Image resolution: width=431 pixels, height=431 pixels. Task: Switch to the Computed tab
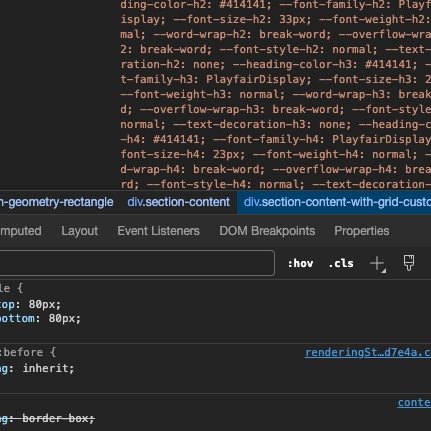tap(21, 231)
